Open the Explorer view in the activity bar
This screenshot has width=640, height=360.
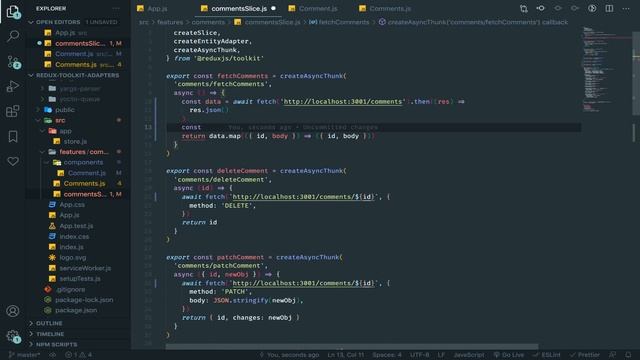click(x=13, y=11)
